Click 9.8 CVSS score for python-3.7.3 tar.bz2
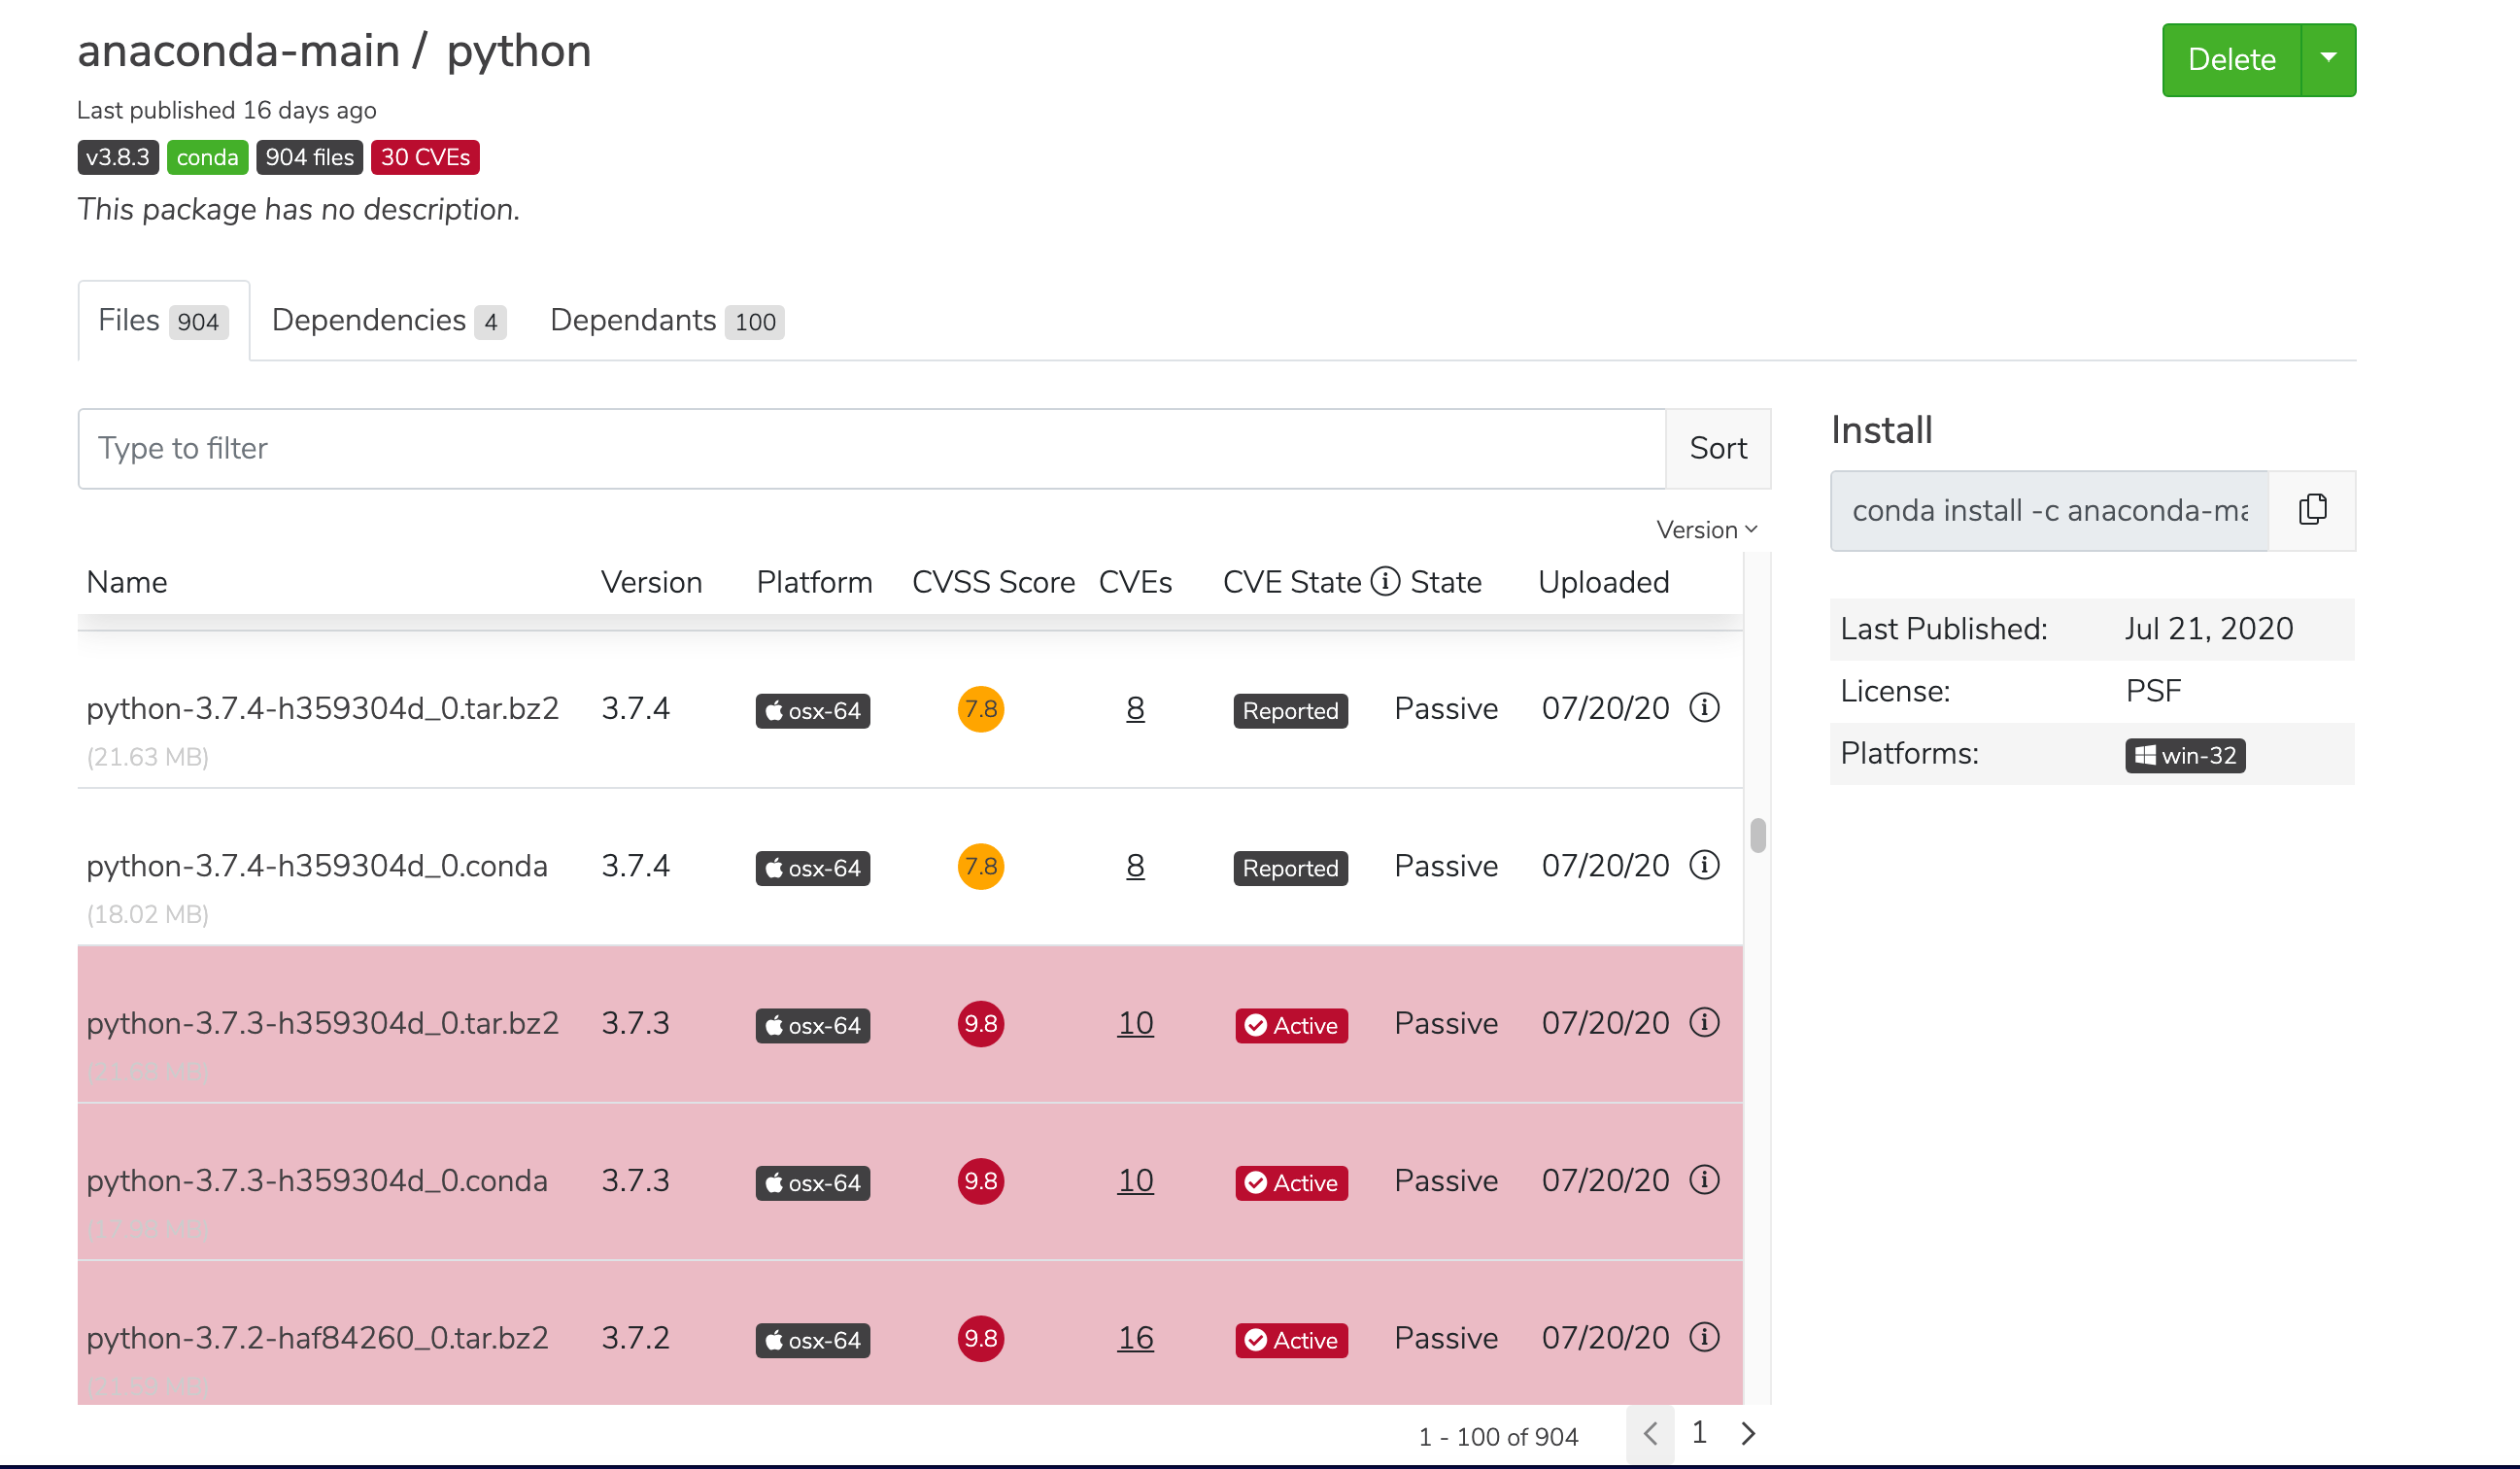 pyautogui.click(x=980, y=1024)
